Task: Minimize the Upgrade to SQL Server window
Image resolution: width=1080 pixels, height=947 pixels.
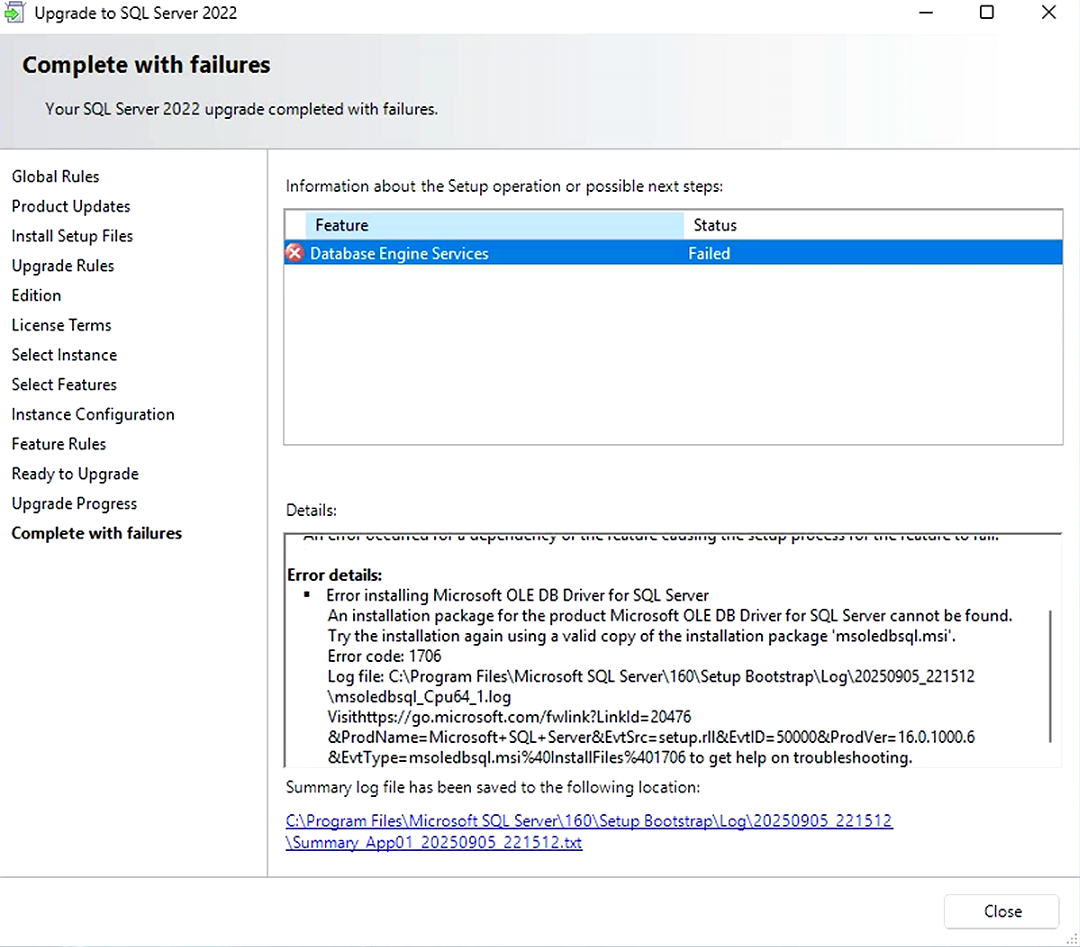Action: [924, 13]
